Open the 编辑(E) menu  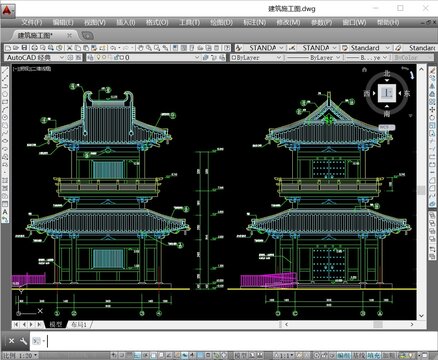63,22
